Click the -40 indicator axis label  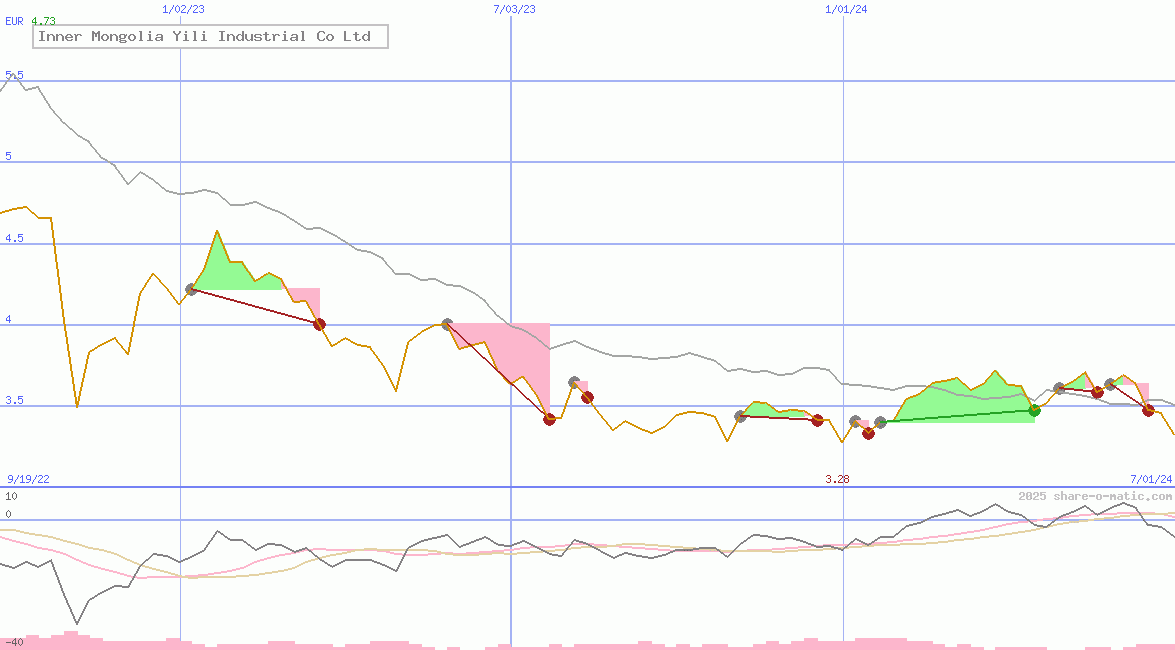pyautogui.click(x=14, y=643)
